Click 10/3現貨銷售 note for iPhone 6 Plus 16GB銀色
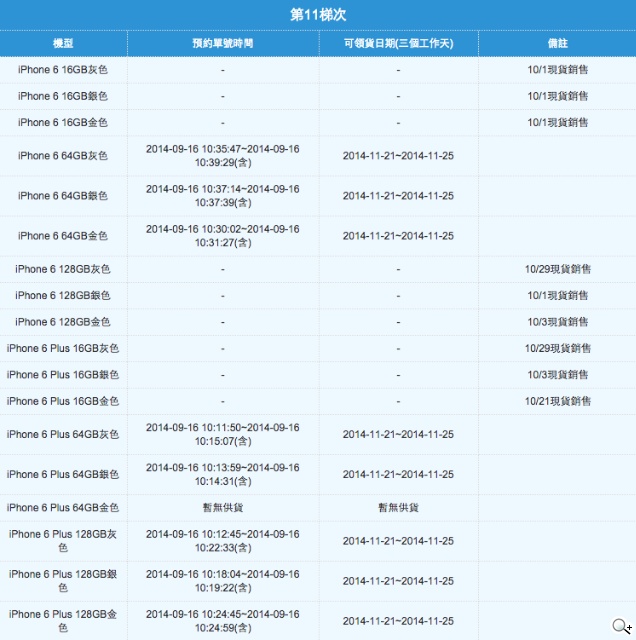The width and height of the screenshot is (636, 640). [x=558, y=375]
